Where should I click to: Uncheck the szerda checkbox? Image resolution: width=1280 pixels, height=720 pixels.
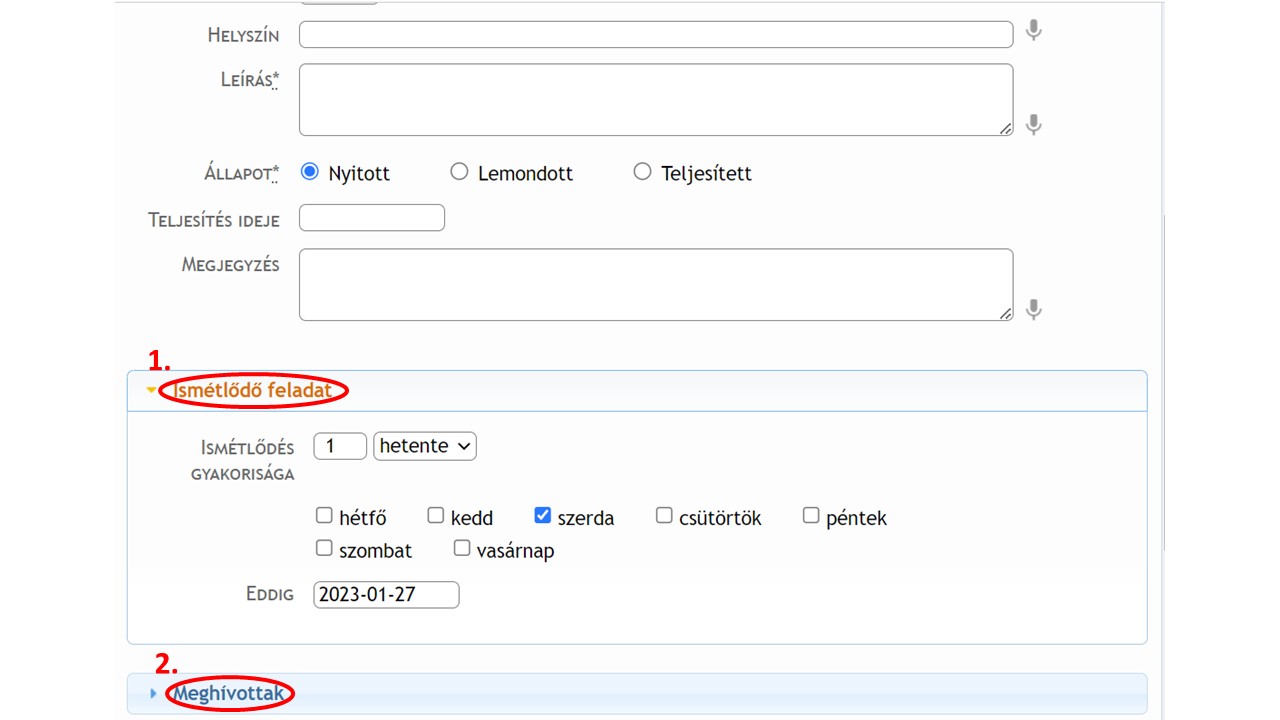click(543, 516)
